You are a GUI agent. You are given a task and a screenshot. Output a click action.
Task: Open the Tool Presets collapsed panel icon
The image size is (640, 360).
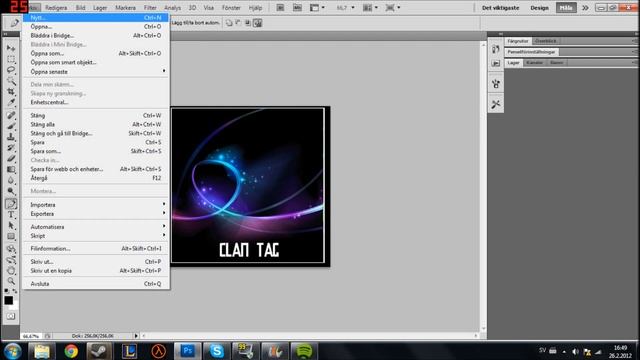coord(496,104)
